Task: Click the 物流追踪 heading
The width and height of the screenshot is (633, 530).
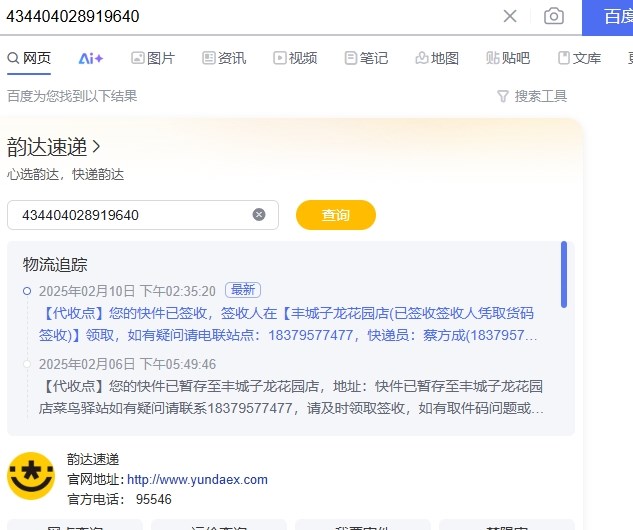Action: point(55,265)
